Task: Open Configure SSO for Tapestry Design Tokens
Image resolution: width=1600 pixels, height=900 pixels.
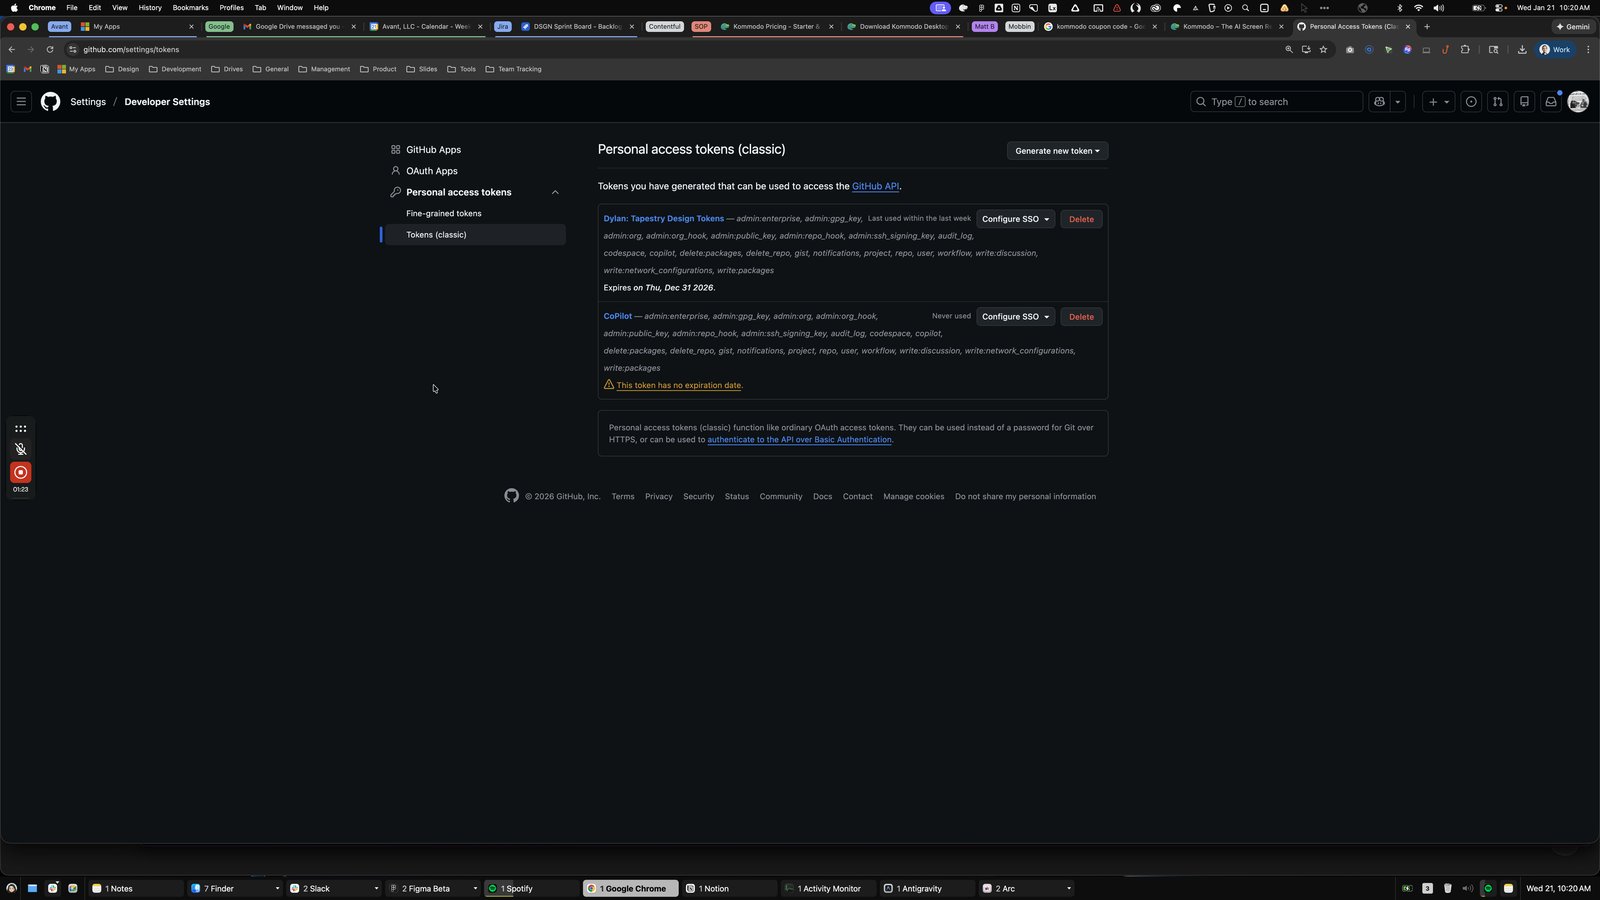Action: 1015,219
